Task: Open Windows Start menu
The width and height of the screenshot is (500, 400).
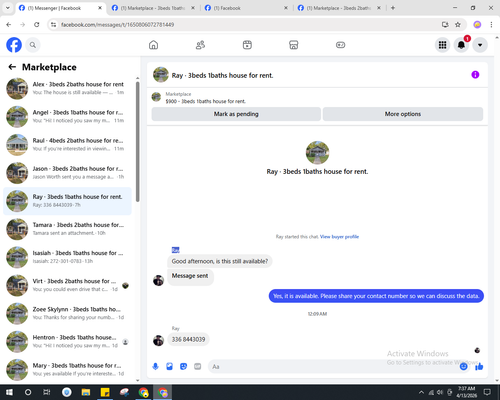Action: [9, 392]
